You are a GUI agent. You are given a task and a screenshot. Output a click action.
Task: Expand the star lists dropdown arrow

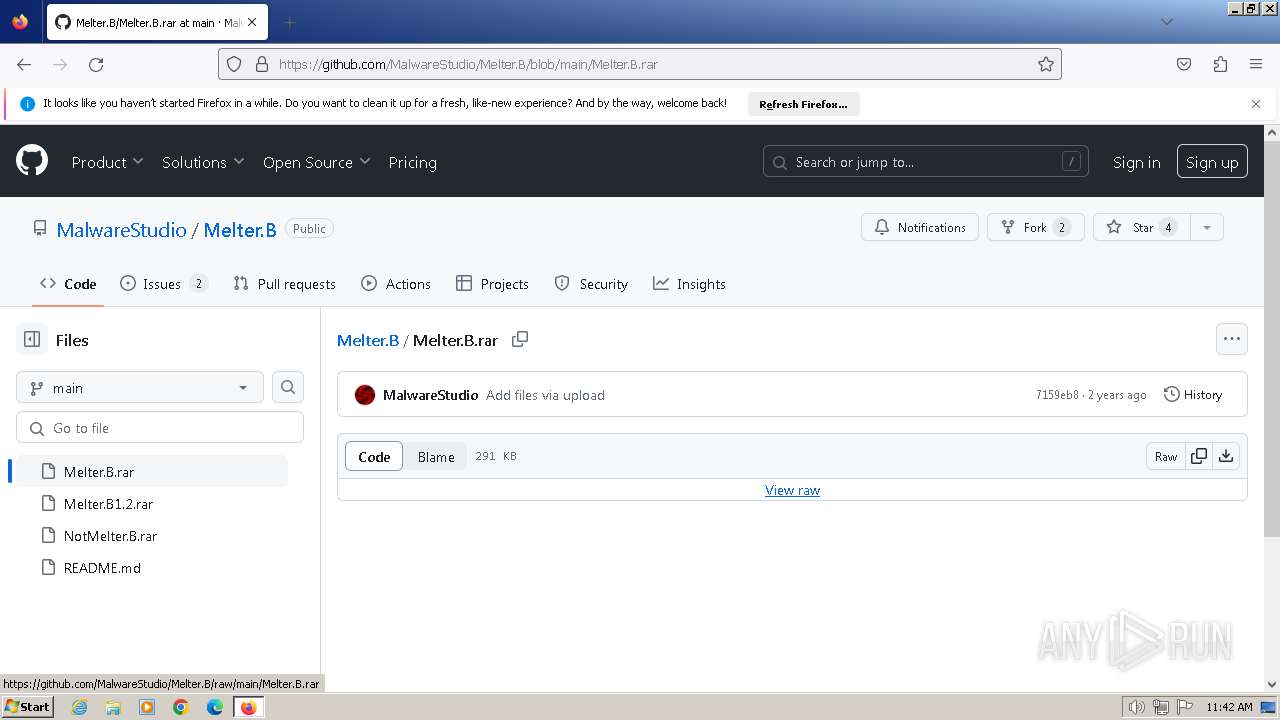(1207, 227)
